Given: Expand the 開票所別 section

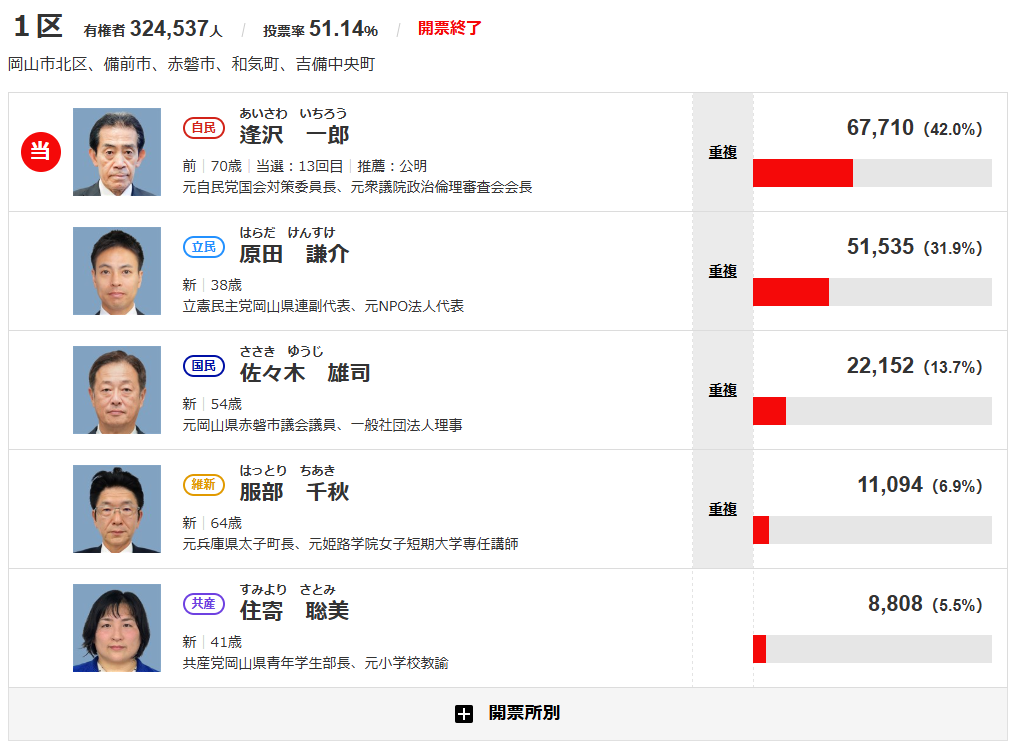Looking at the screenshot, I should point(523,713).
